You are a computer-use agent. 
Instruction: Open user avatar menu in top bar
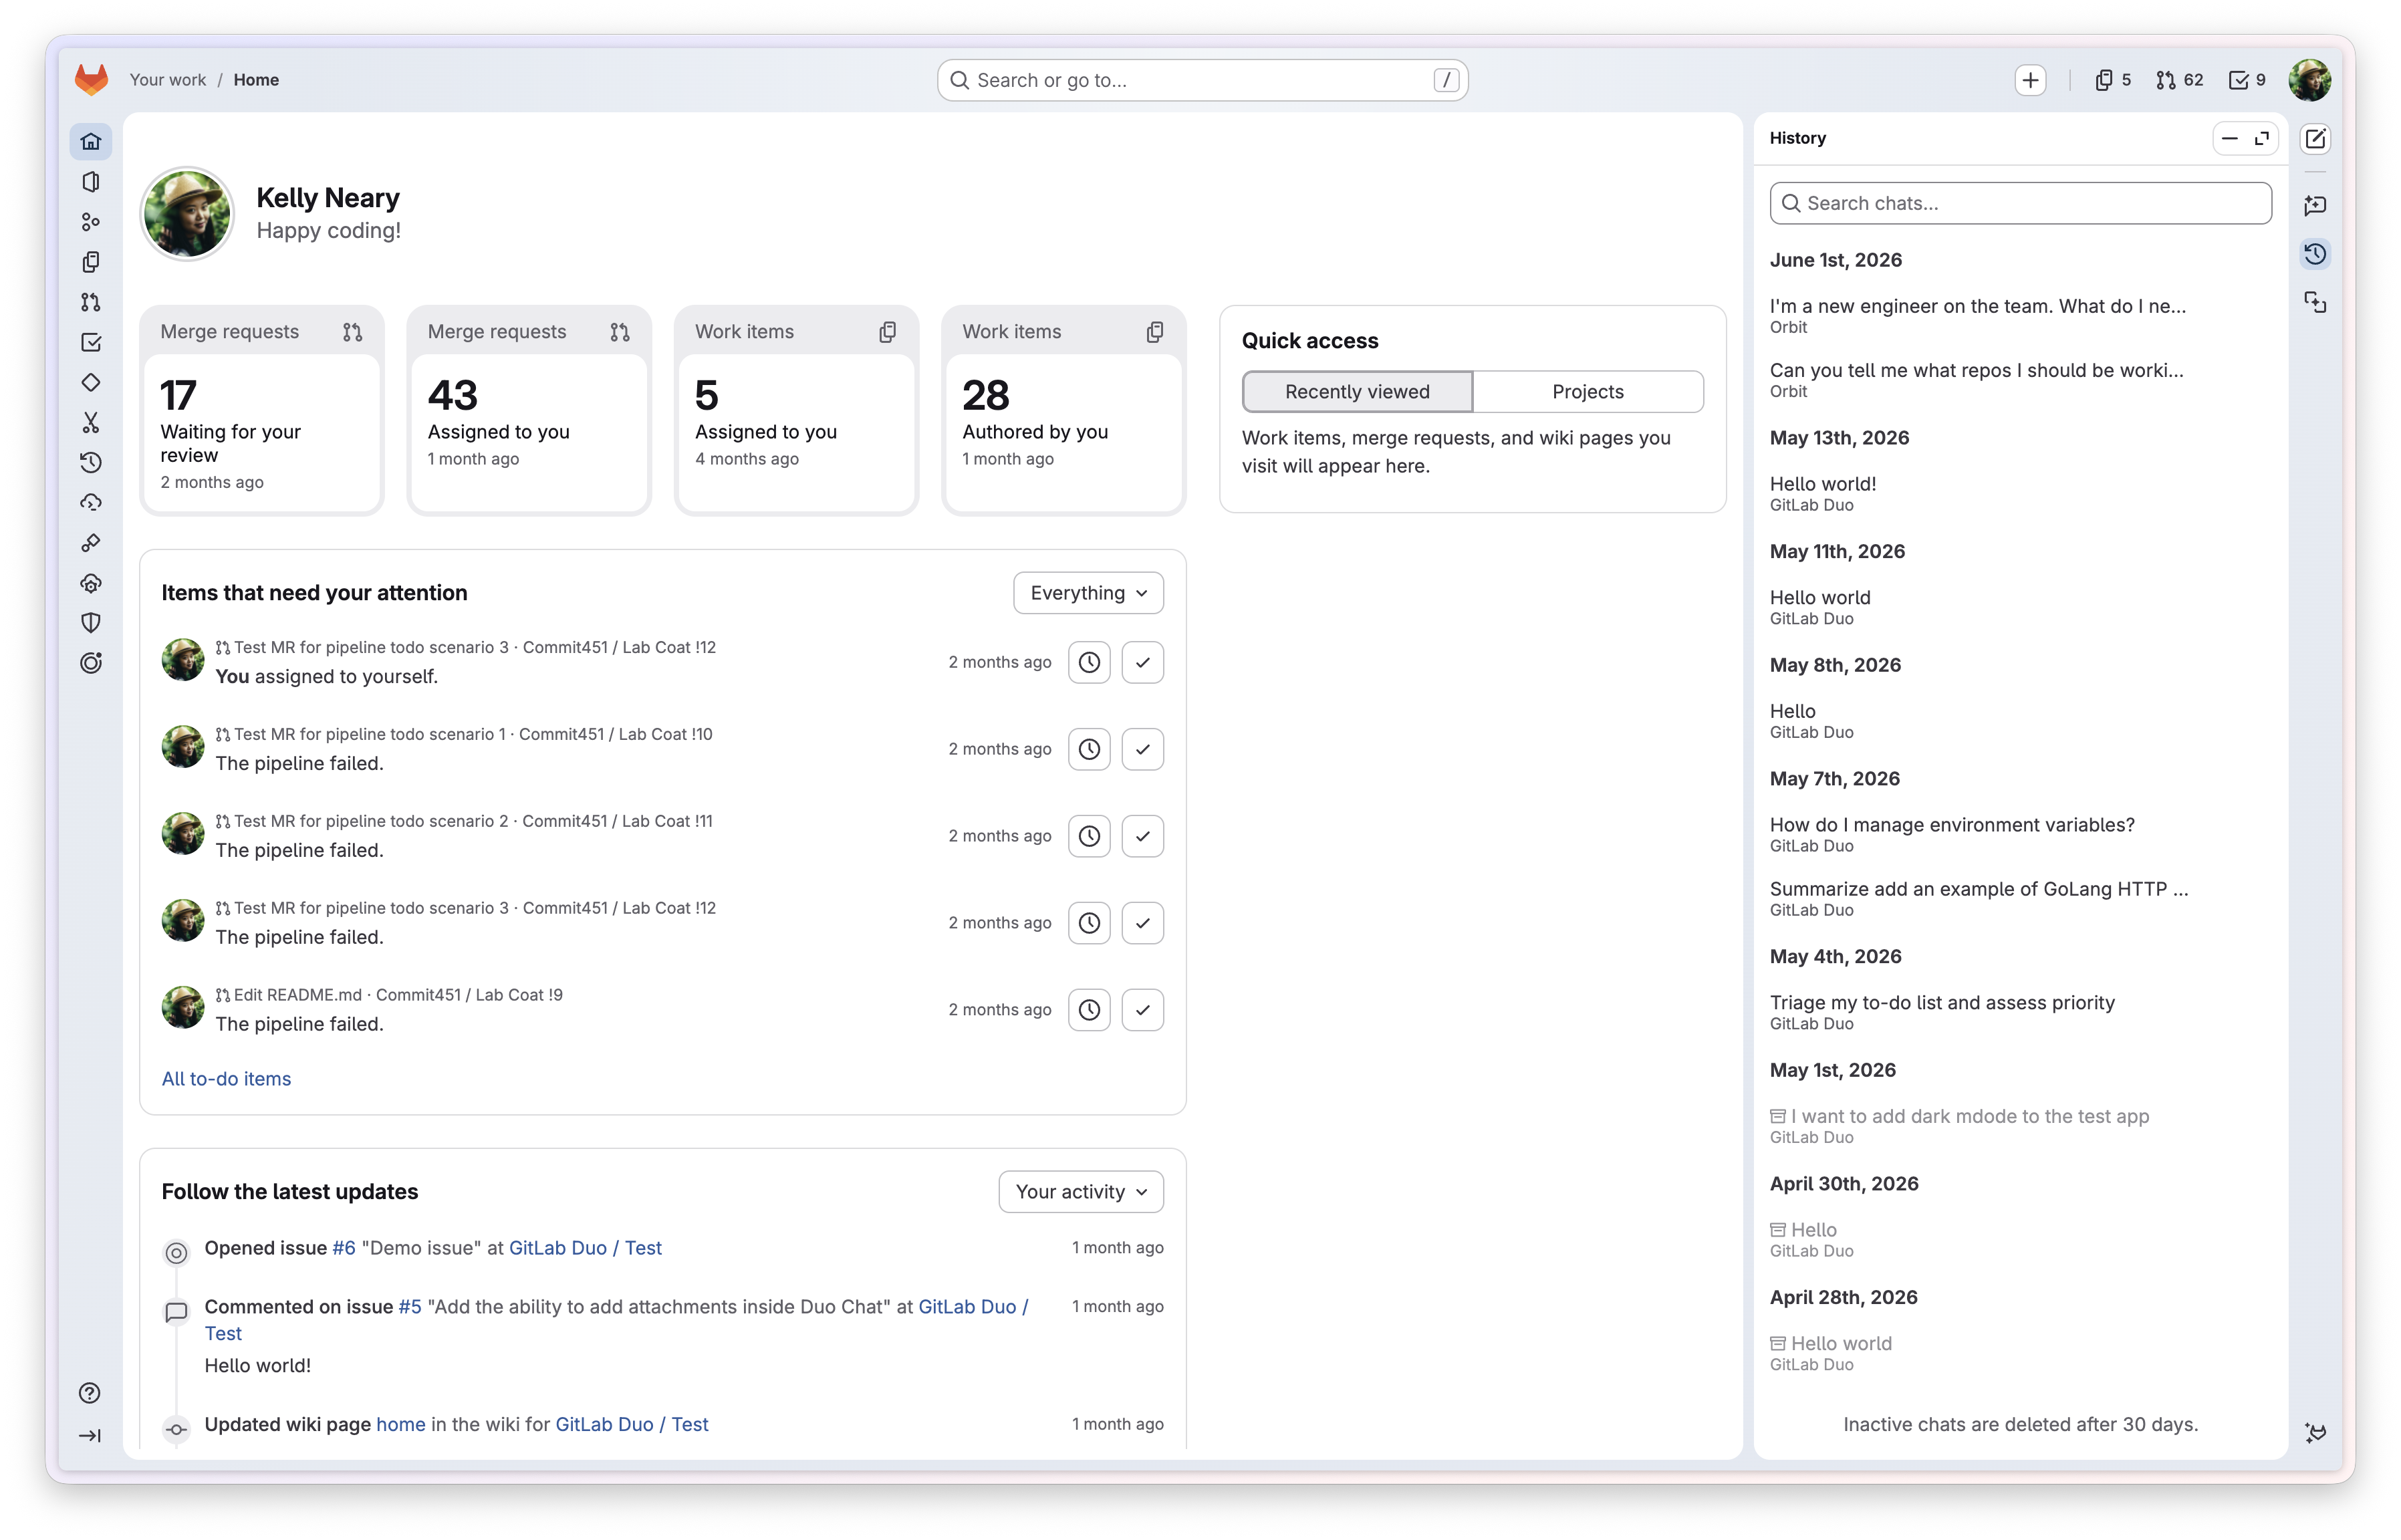point(2309,80)
